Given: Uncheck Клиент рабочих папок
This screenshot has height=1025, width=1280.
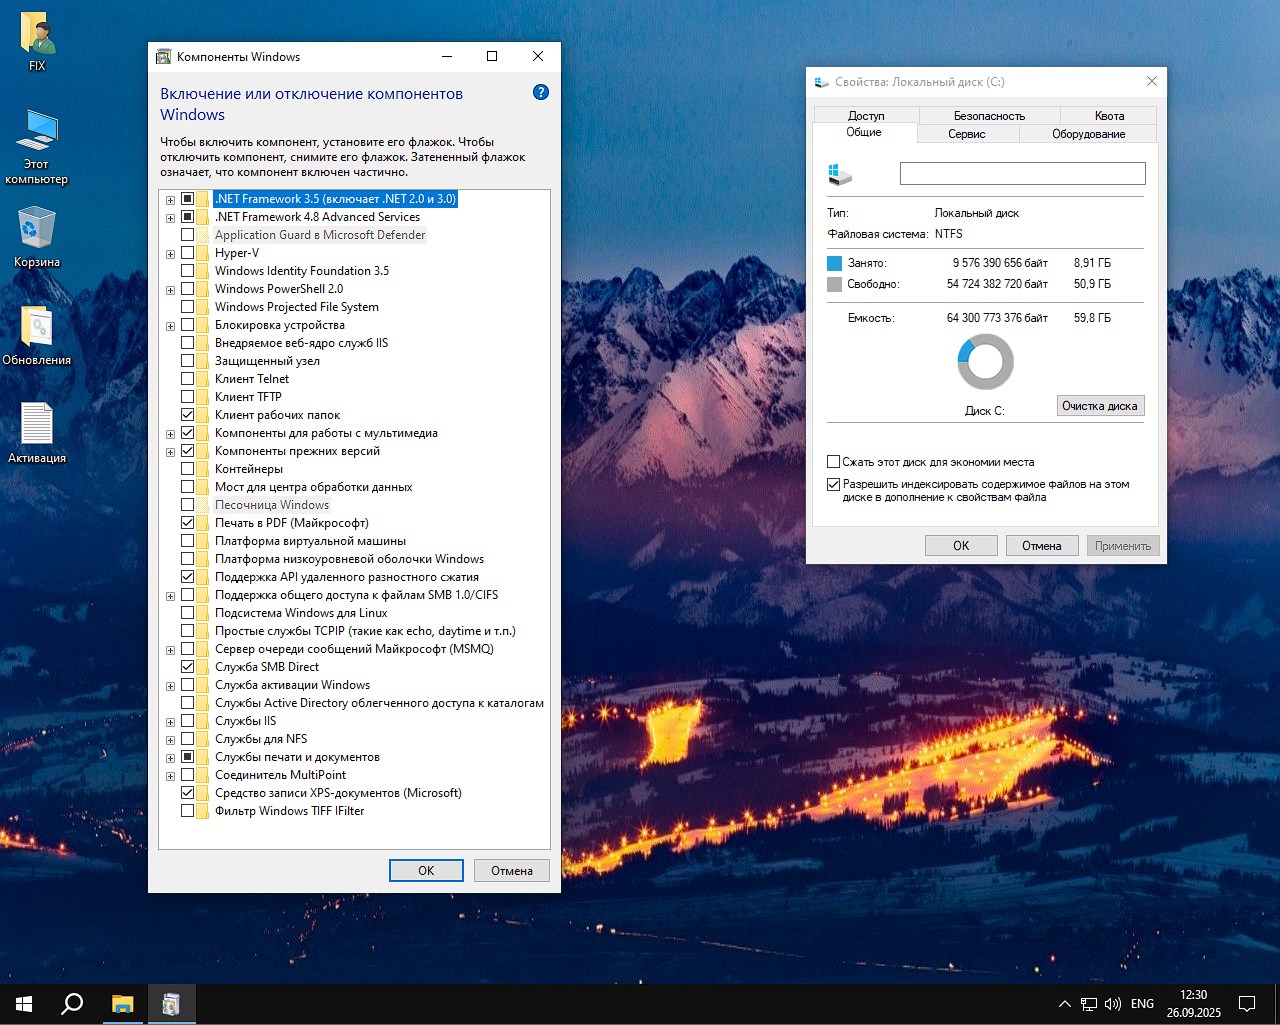Looking at the screenshot, I should (x=187, y=415).
